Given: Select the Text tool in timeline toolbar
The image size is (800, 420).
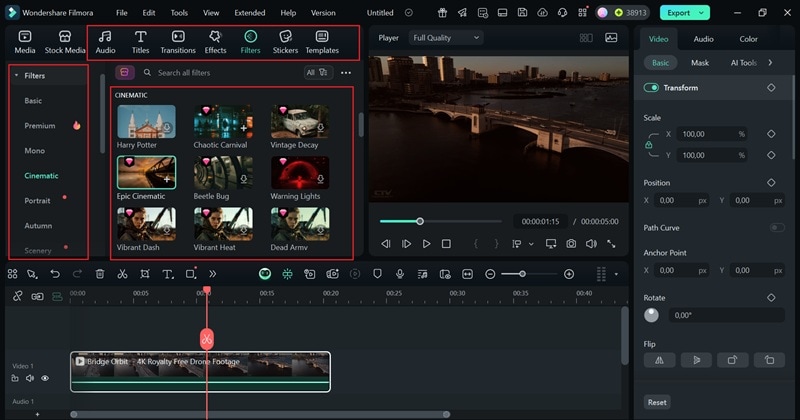Looking at the screenshot, I should click(167, 274).
